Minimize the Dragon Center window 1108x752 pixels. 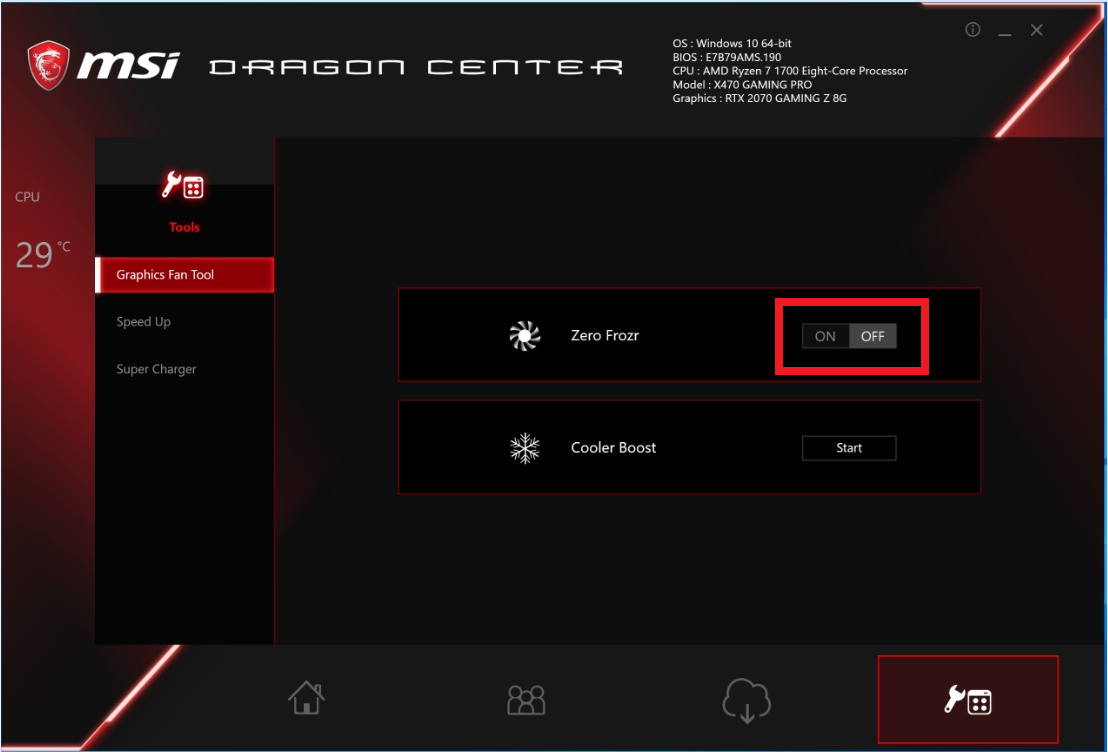click(1004, 31)
